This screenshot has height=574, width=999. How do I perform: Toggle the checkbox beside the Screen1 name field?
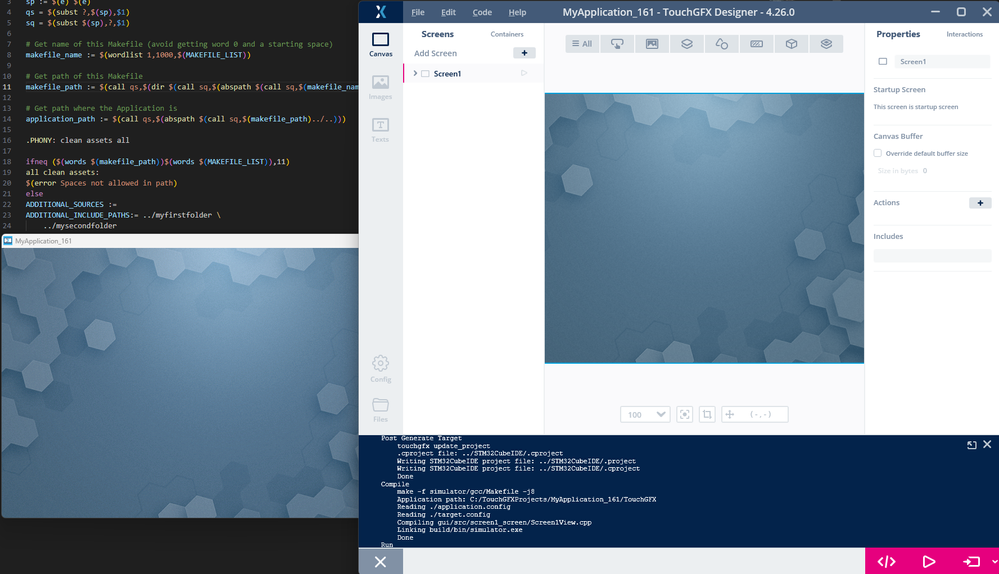[882, 62]
